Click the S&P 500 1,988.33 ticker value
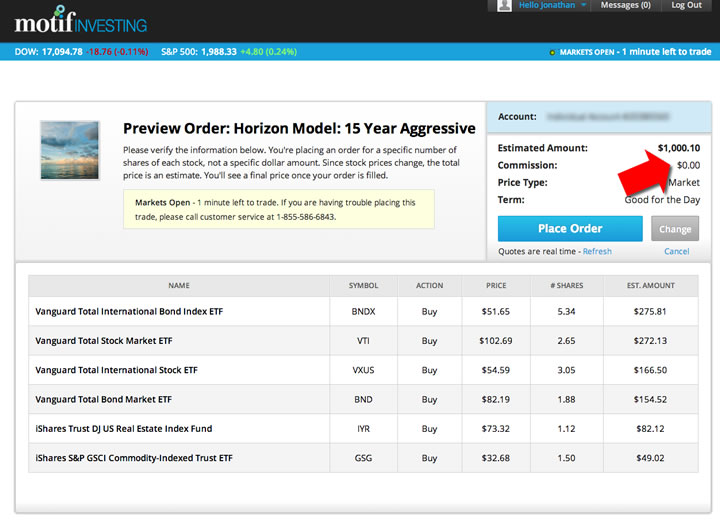Viewport: 720px width, 520px height. (219, 52)
